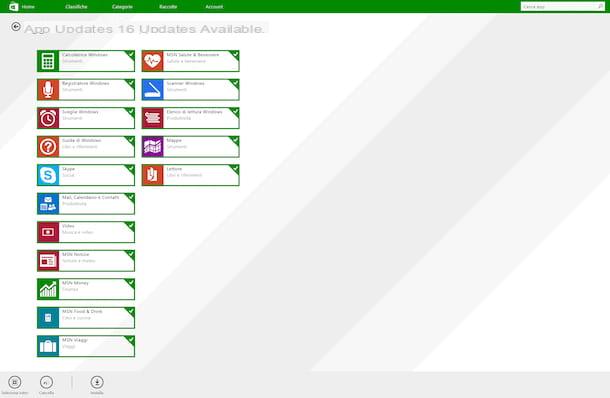Click the Skype app icon
This screenshot has width=610, height=398.
pos(48,175)
